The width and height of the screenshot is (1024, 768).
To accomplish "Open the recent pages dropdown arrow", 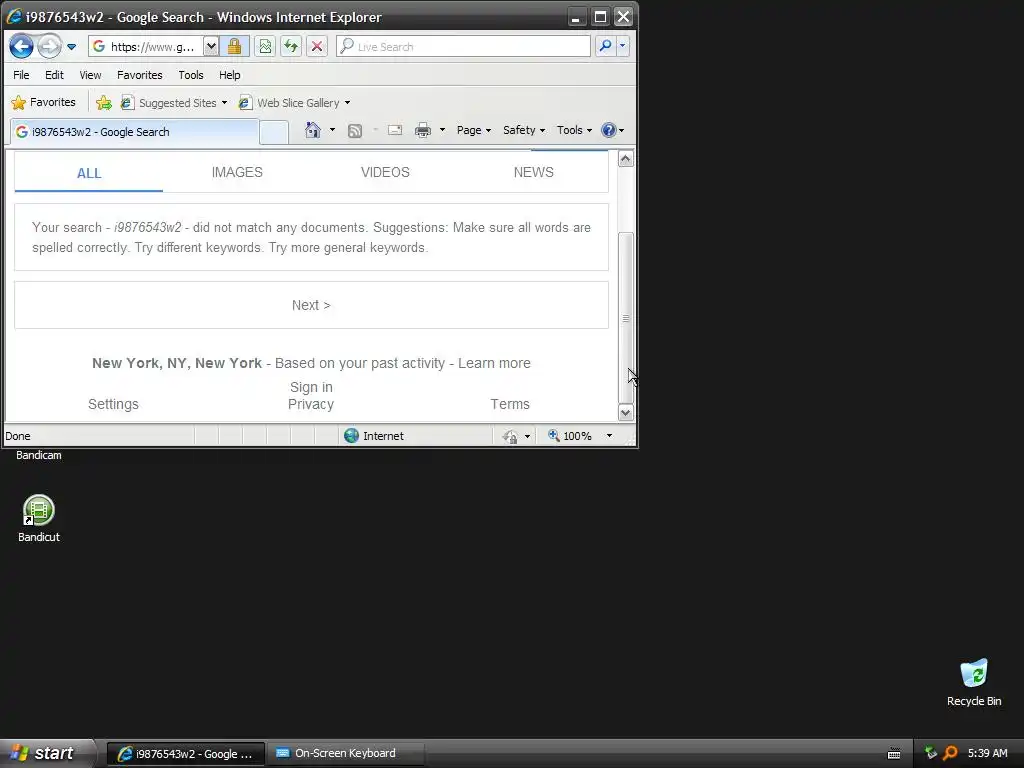I will pos(71,47).
